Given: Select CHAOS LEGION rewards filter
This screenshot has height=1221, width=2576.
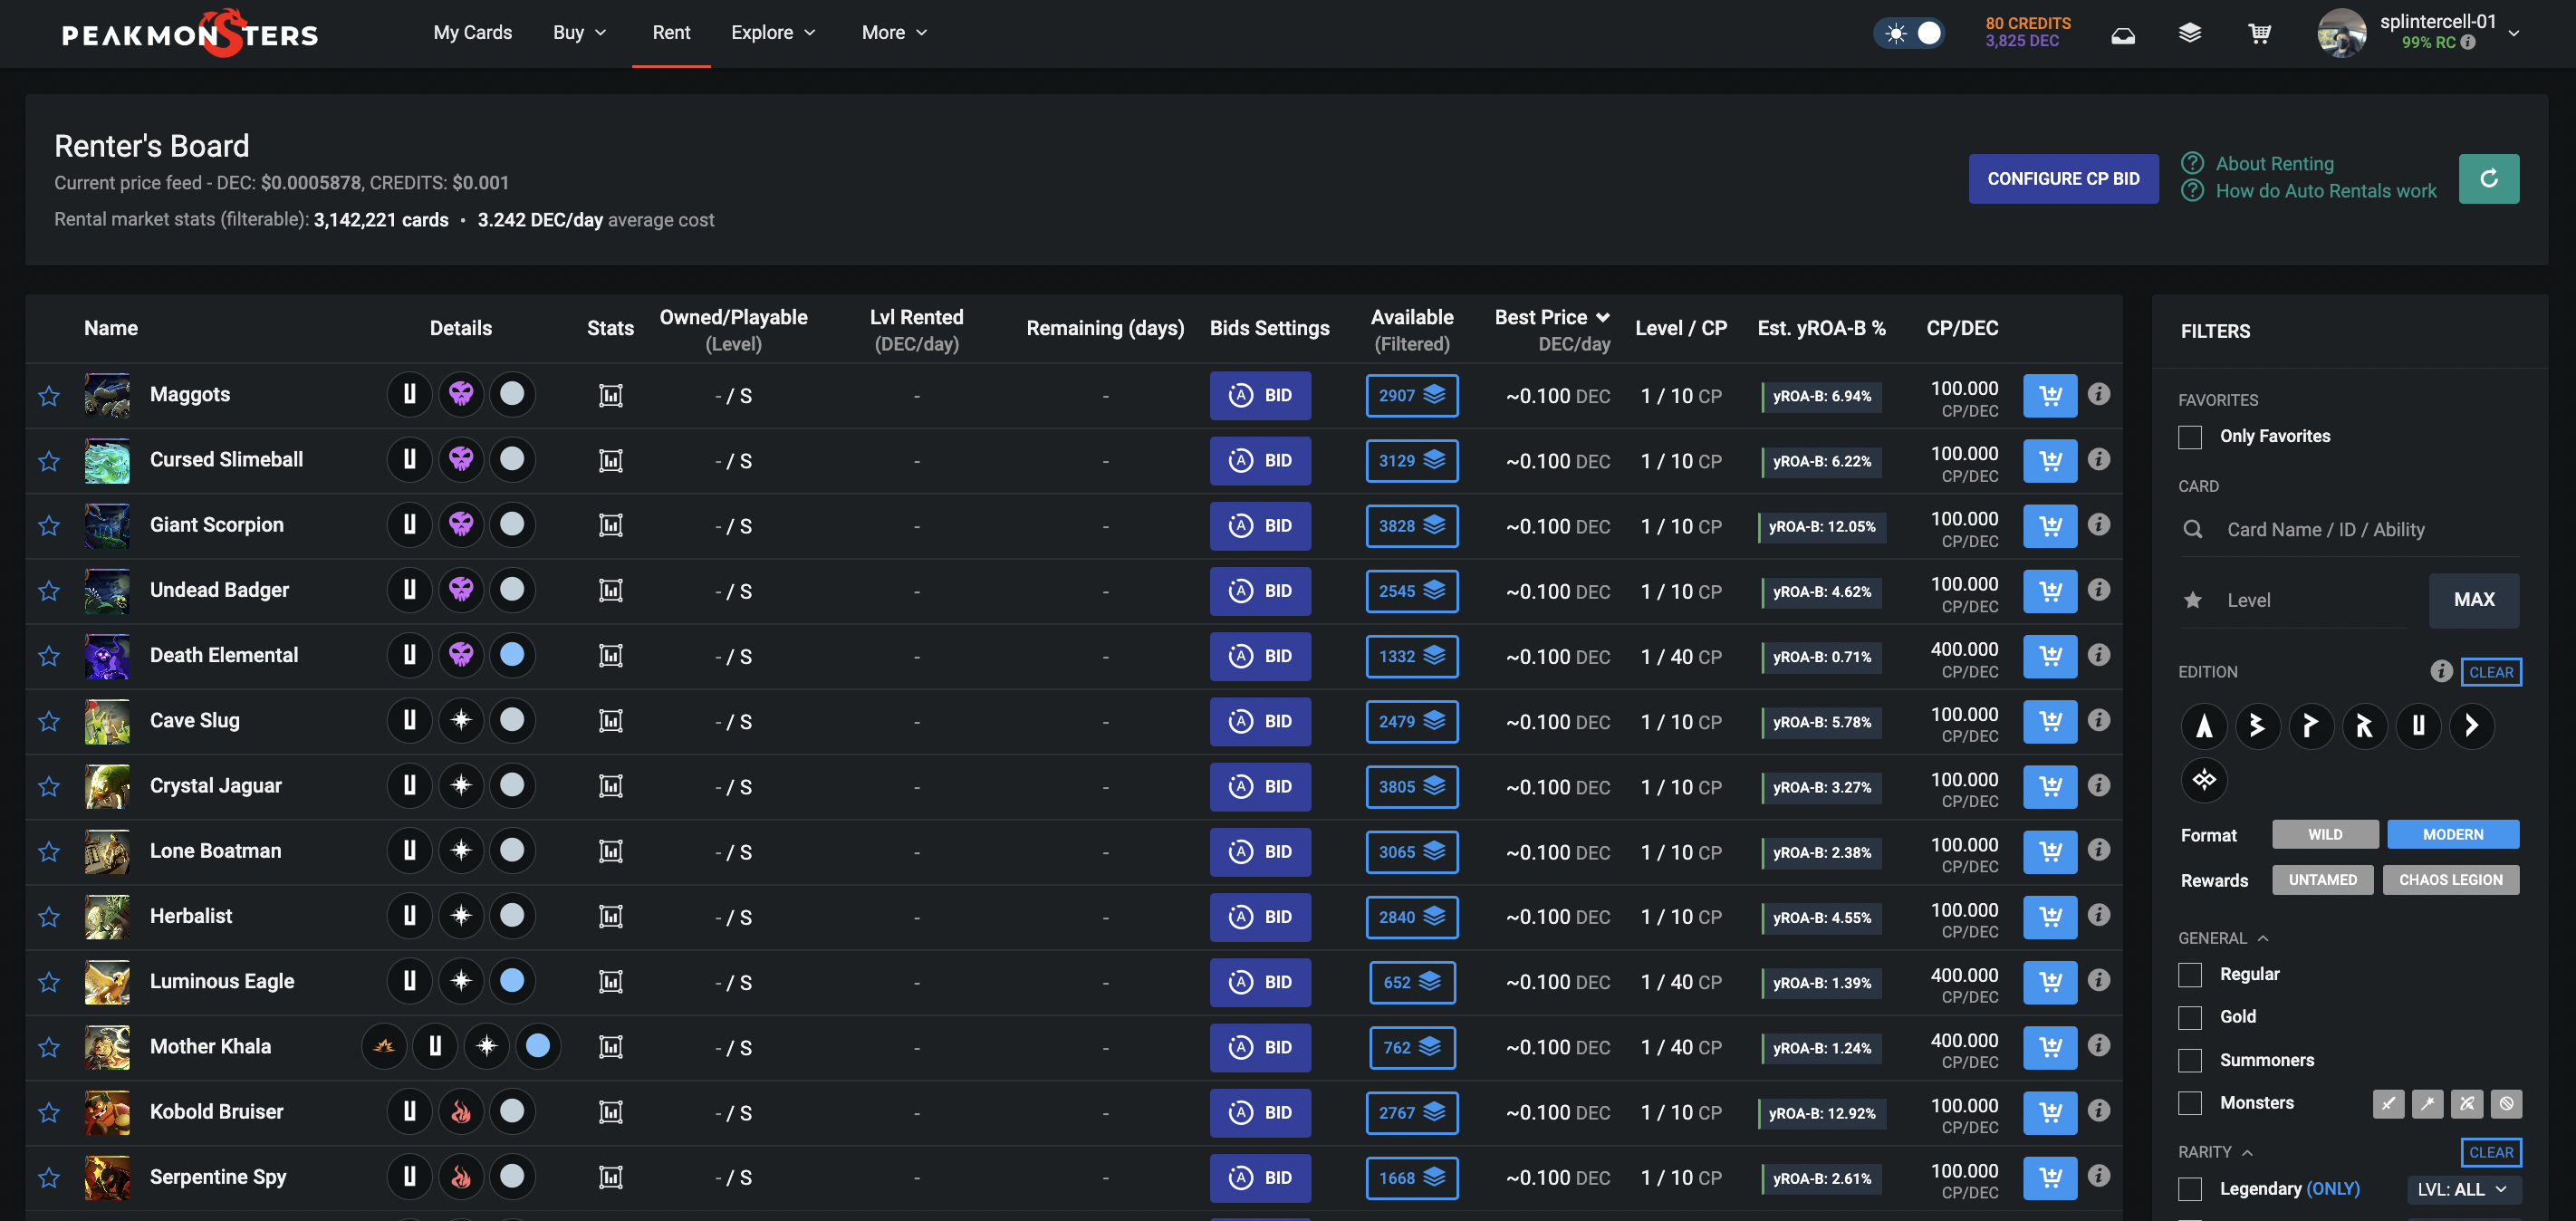Looking at the screenshot, I should [x=2450, y=880].
